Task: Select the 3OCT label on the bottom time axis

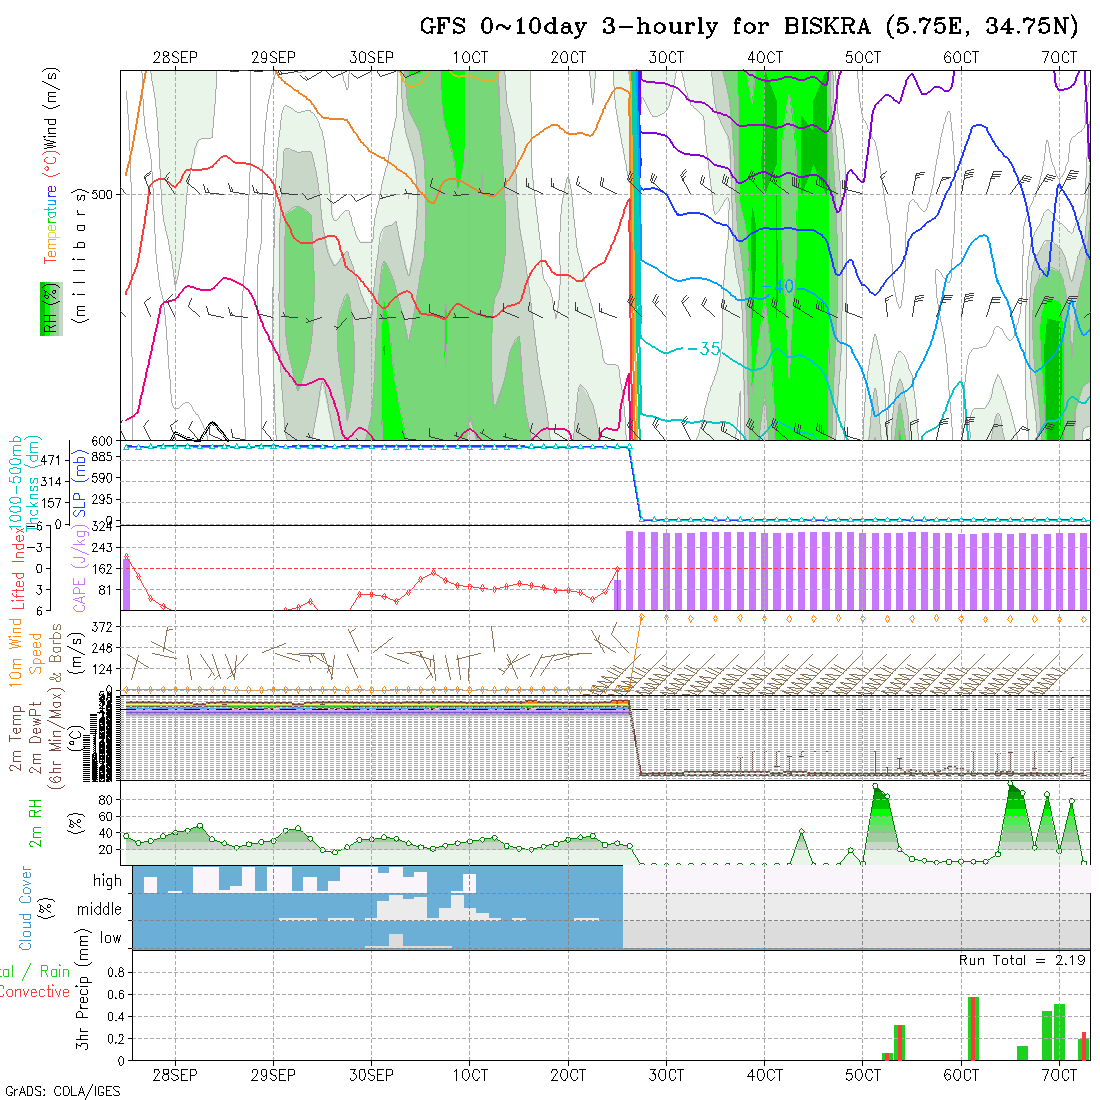Action: click(x=666, y=1075)
